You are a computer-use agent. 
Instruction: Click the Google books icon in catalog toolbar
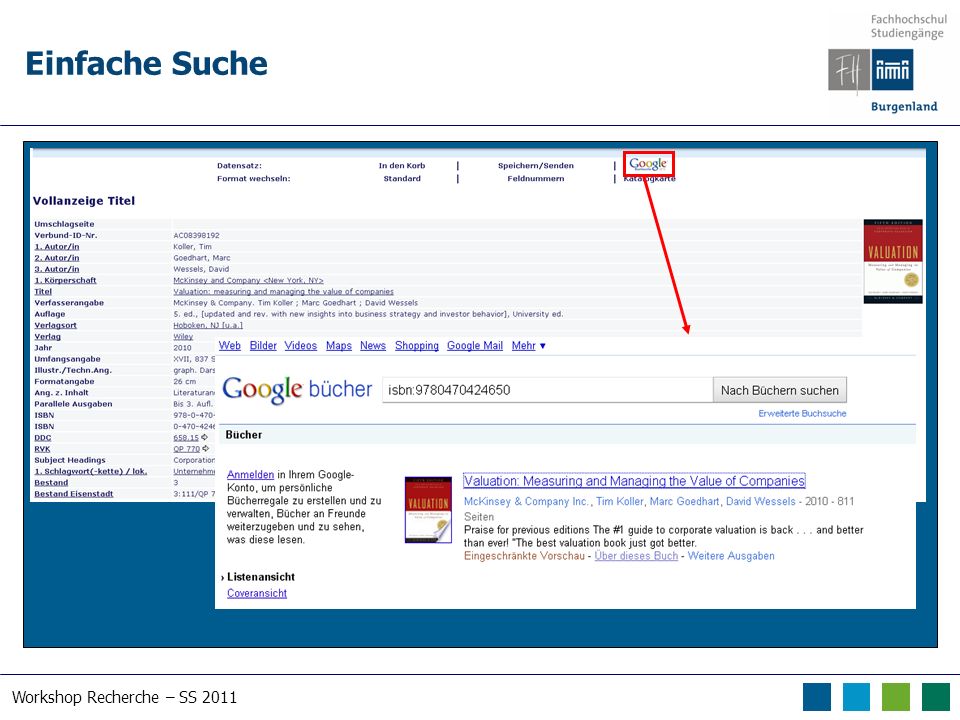648,164
